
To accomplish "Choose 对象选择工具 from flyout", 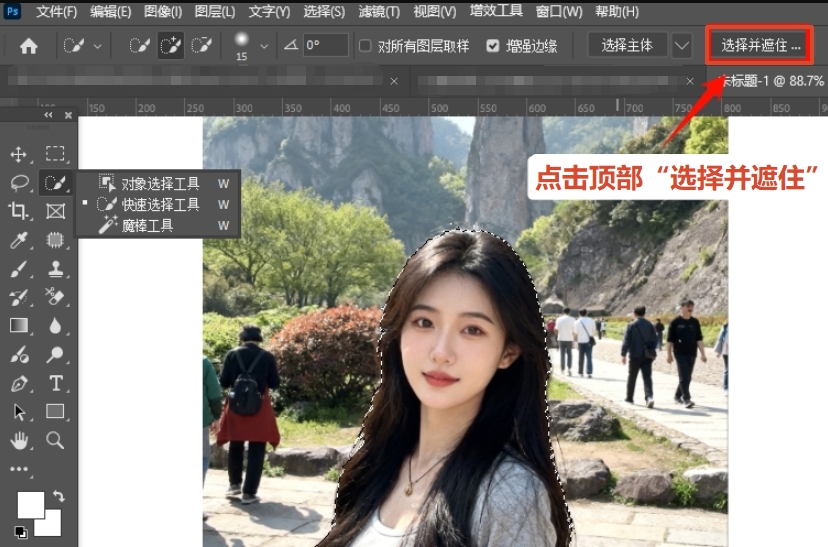I will click(158, 183).
